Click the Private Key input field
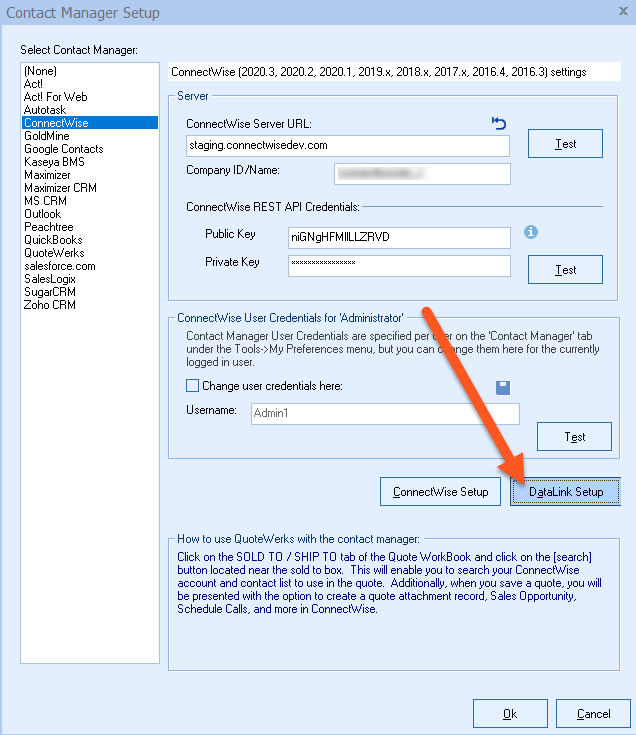Viewport: 636px width, 735px height. (399, 266)
